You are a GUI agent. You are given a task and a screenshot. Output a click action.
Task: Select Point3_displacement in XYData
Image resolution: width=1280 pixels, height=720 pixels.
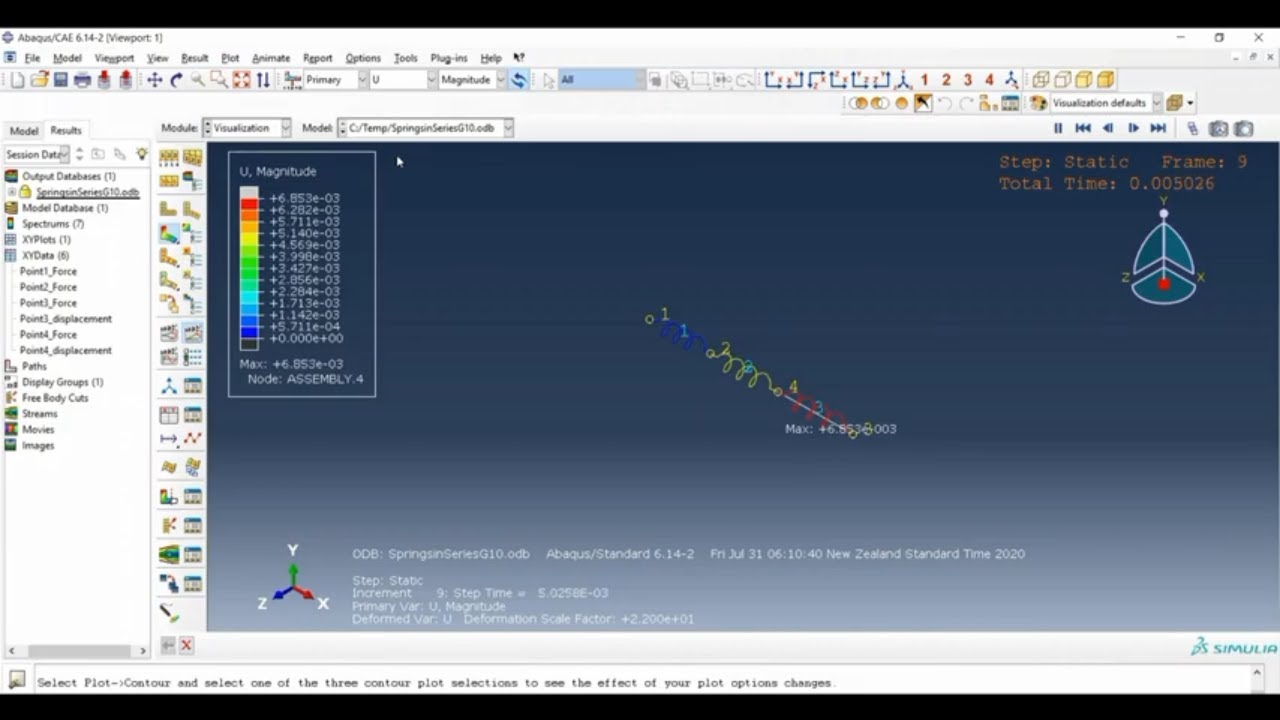(x=66, y=319)
